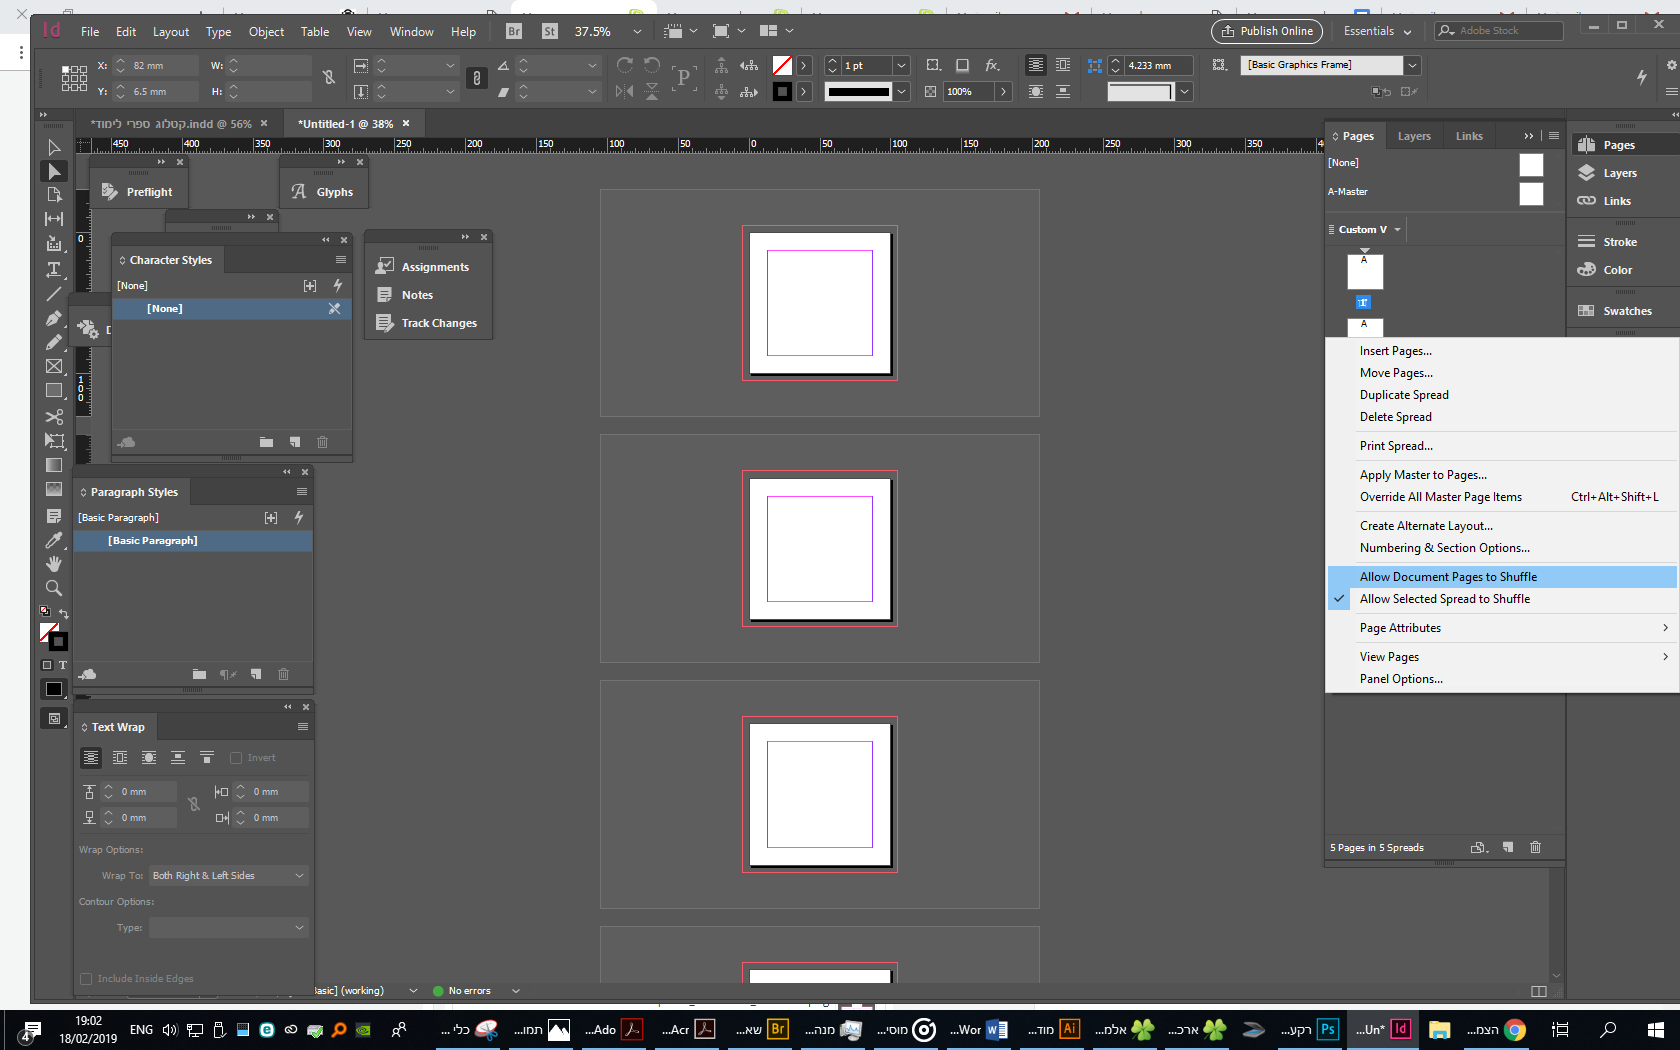Click the Publish Online button

coord(1266,31)
